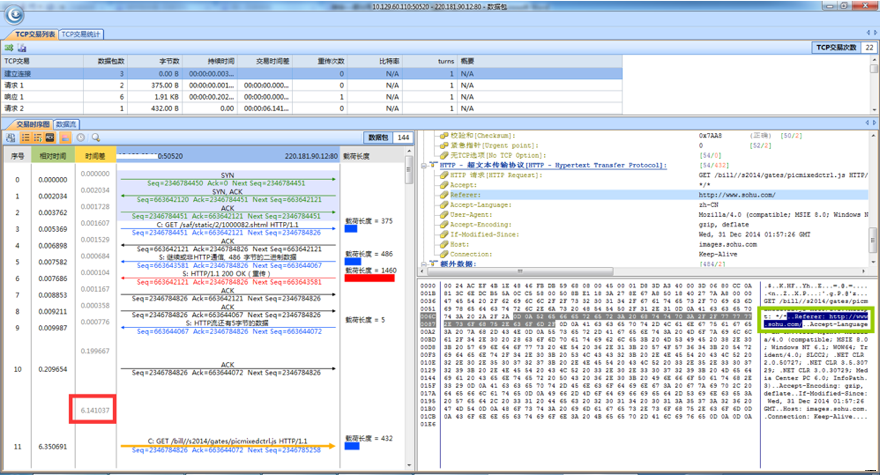
Task: Click the save icon beside the export icon
Action: pos(21,47)
